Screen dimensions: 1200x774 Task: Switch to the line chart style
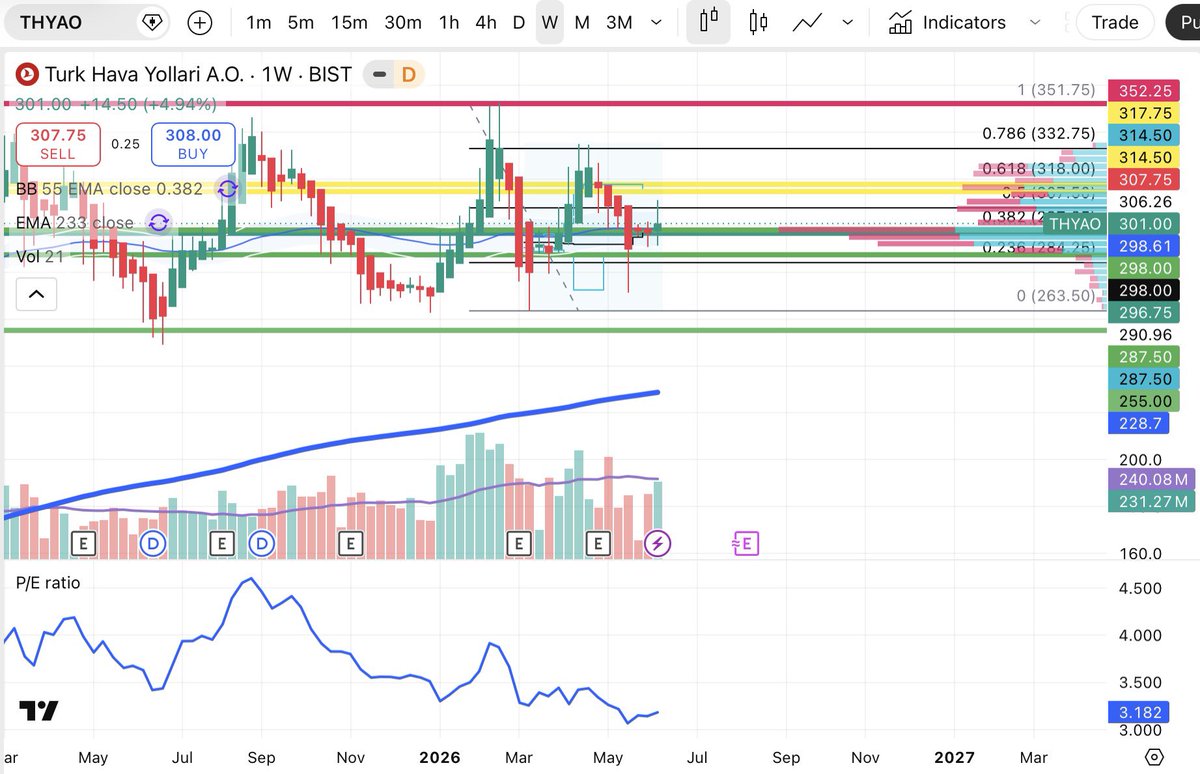[808, 22]
